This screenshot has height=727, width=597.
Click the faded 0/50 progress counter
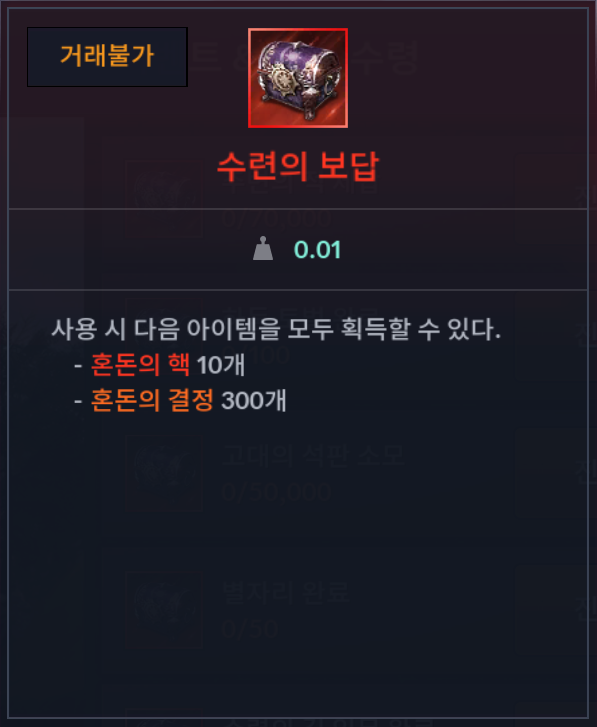250,629
